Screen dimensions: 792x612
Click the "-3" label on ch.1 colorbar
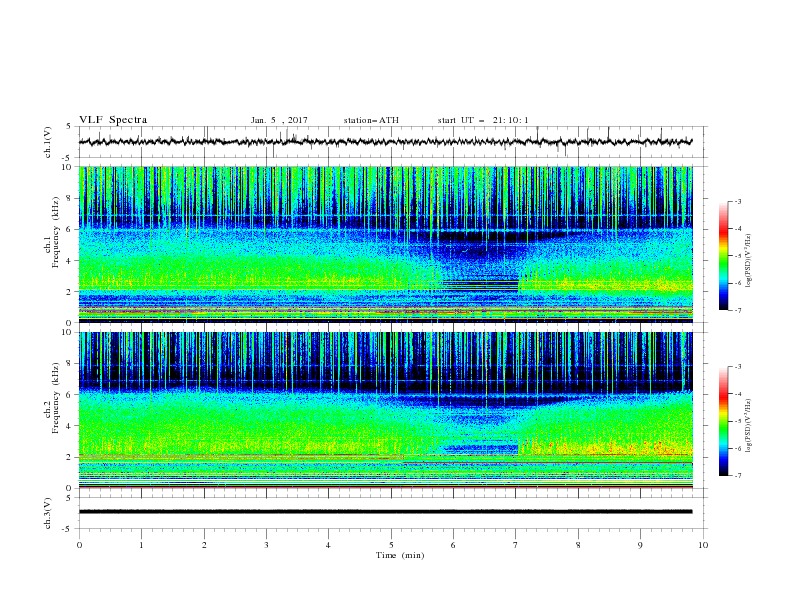click(x=738, y=201)
